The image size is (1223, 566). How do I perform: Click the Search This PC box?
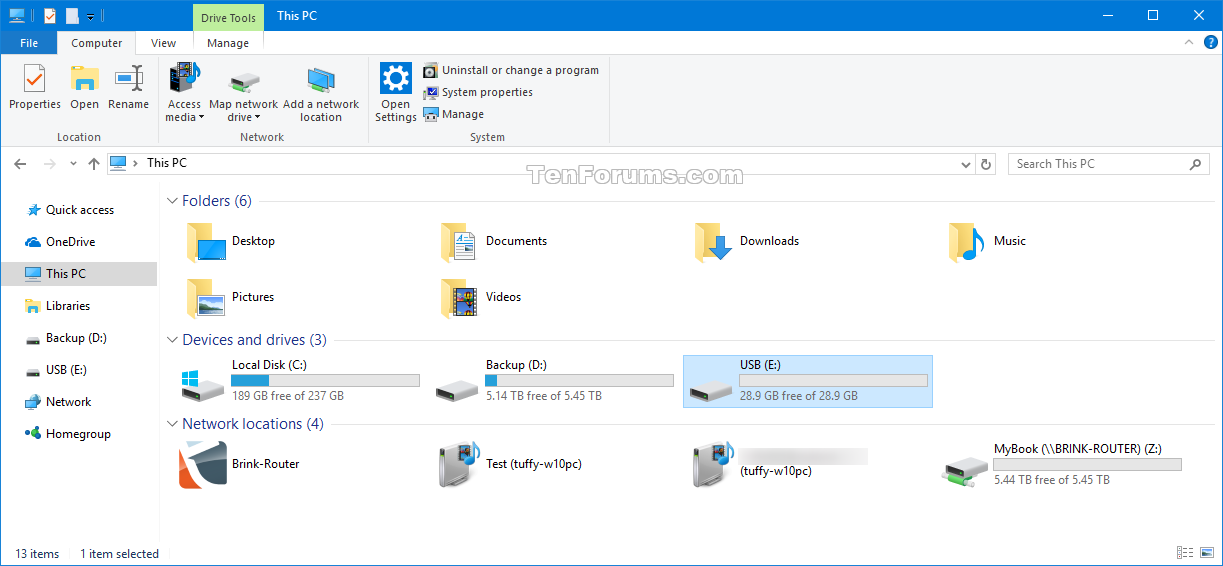[x=1107, y=164]
